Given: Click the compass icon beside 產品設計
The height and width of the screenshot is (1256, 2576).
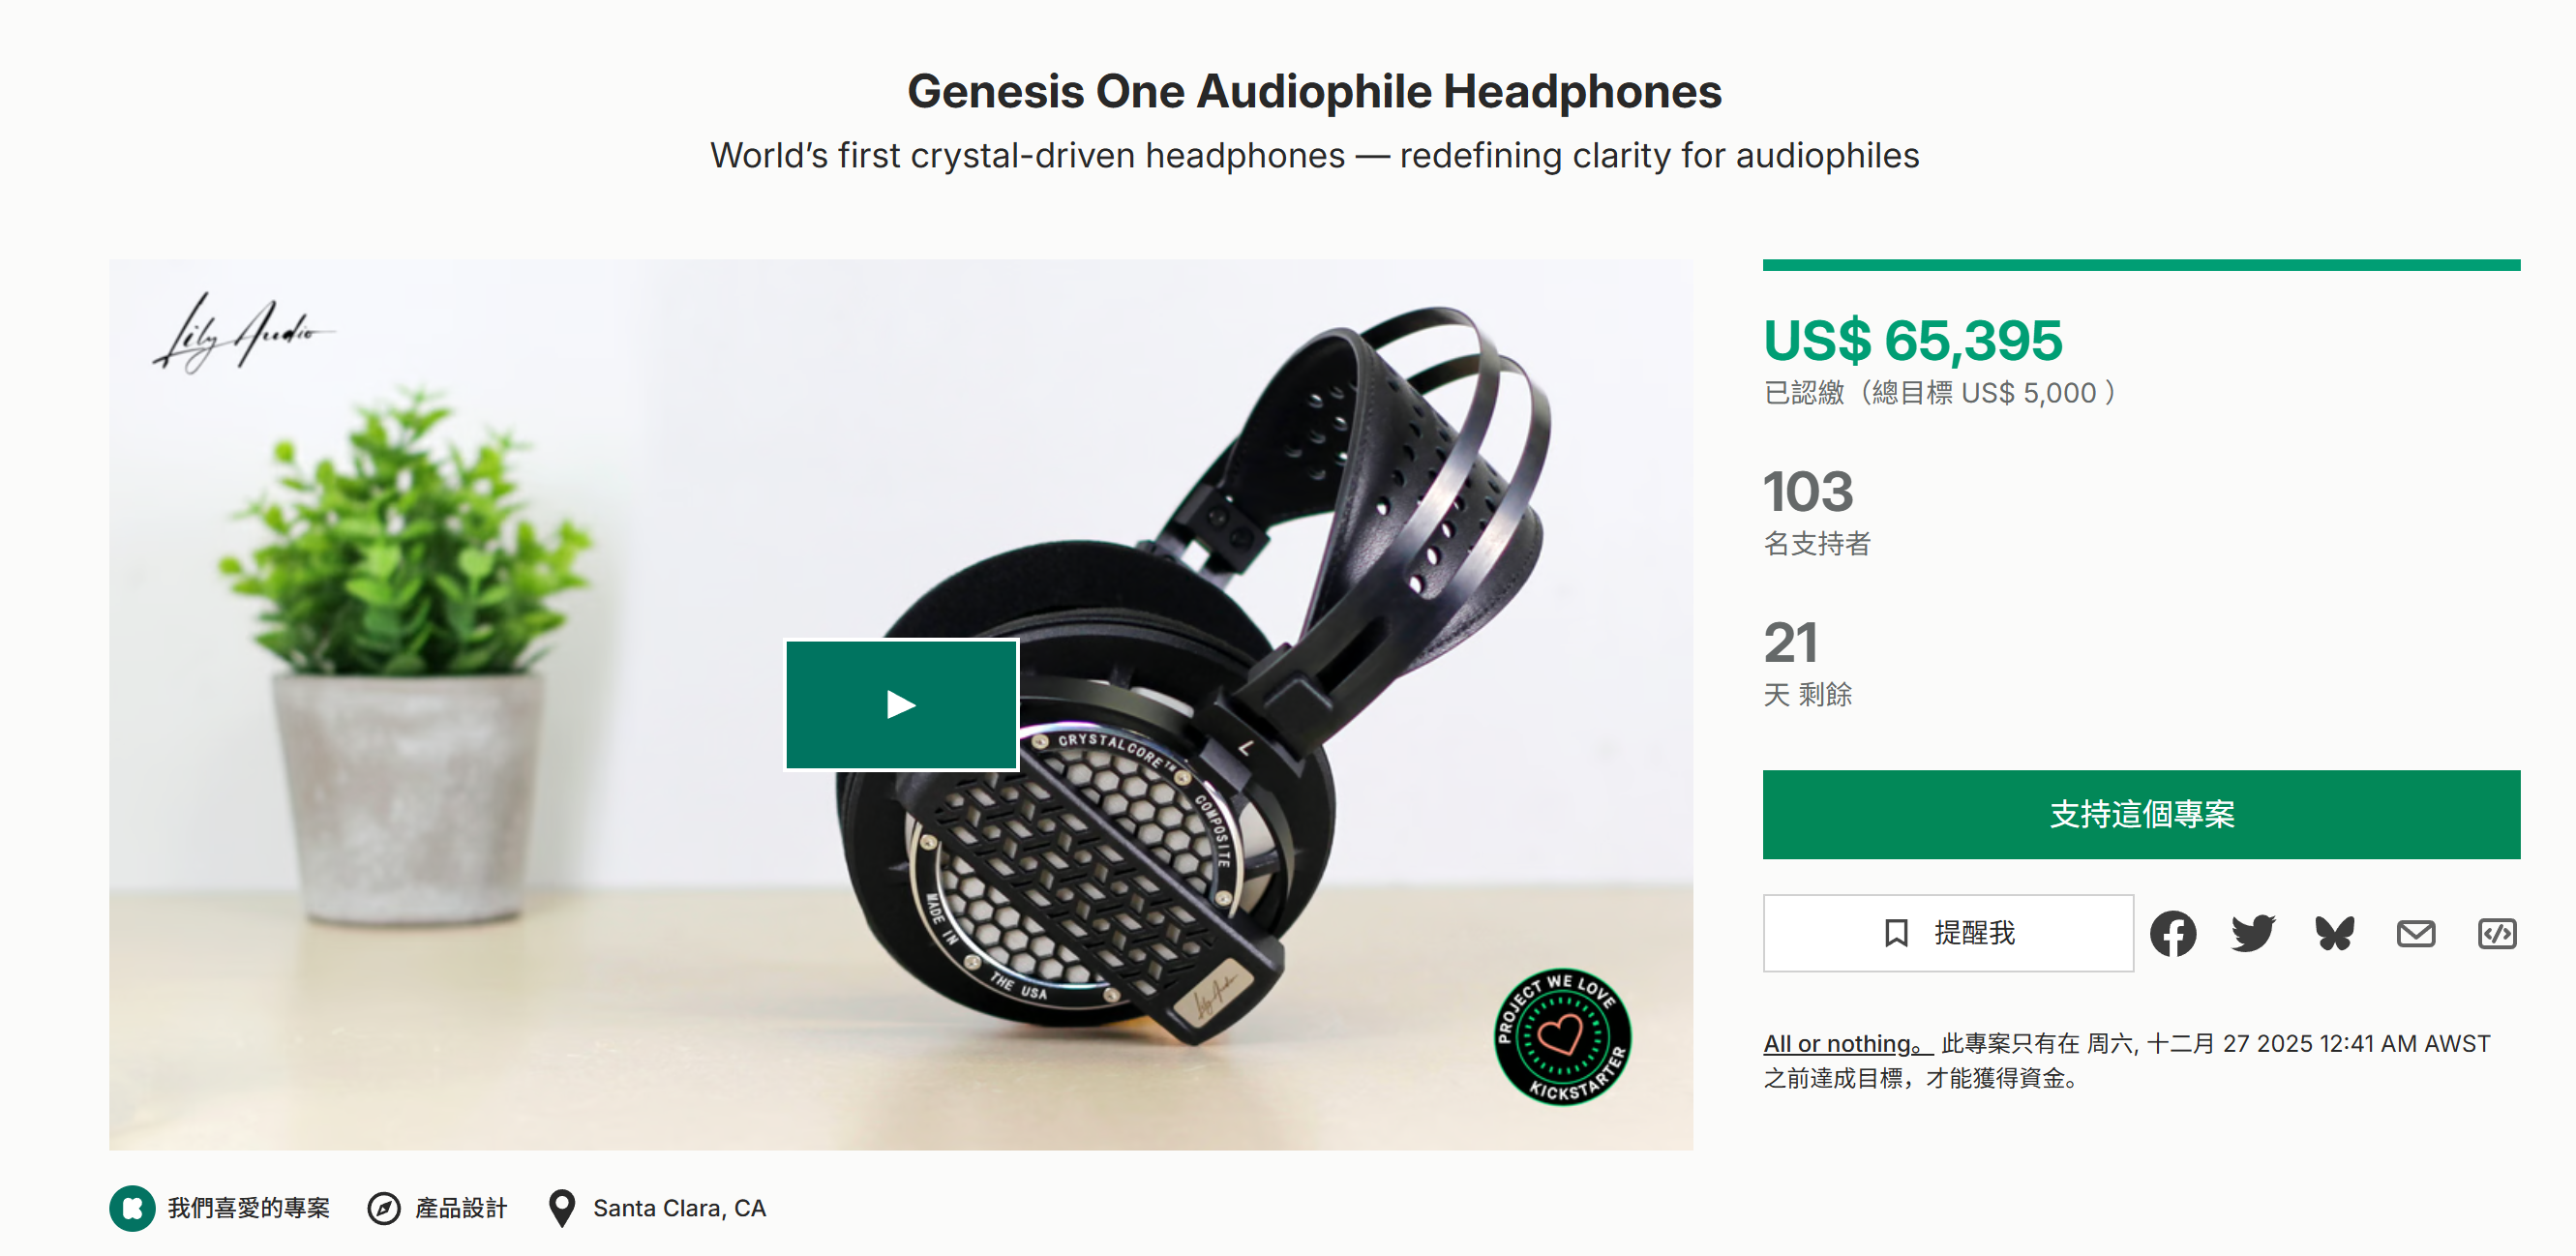Looking at the screenshot, I should (384, 1208).
